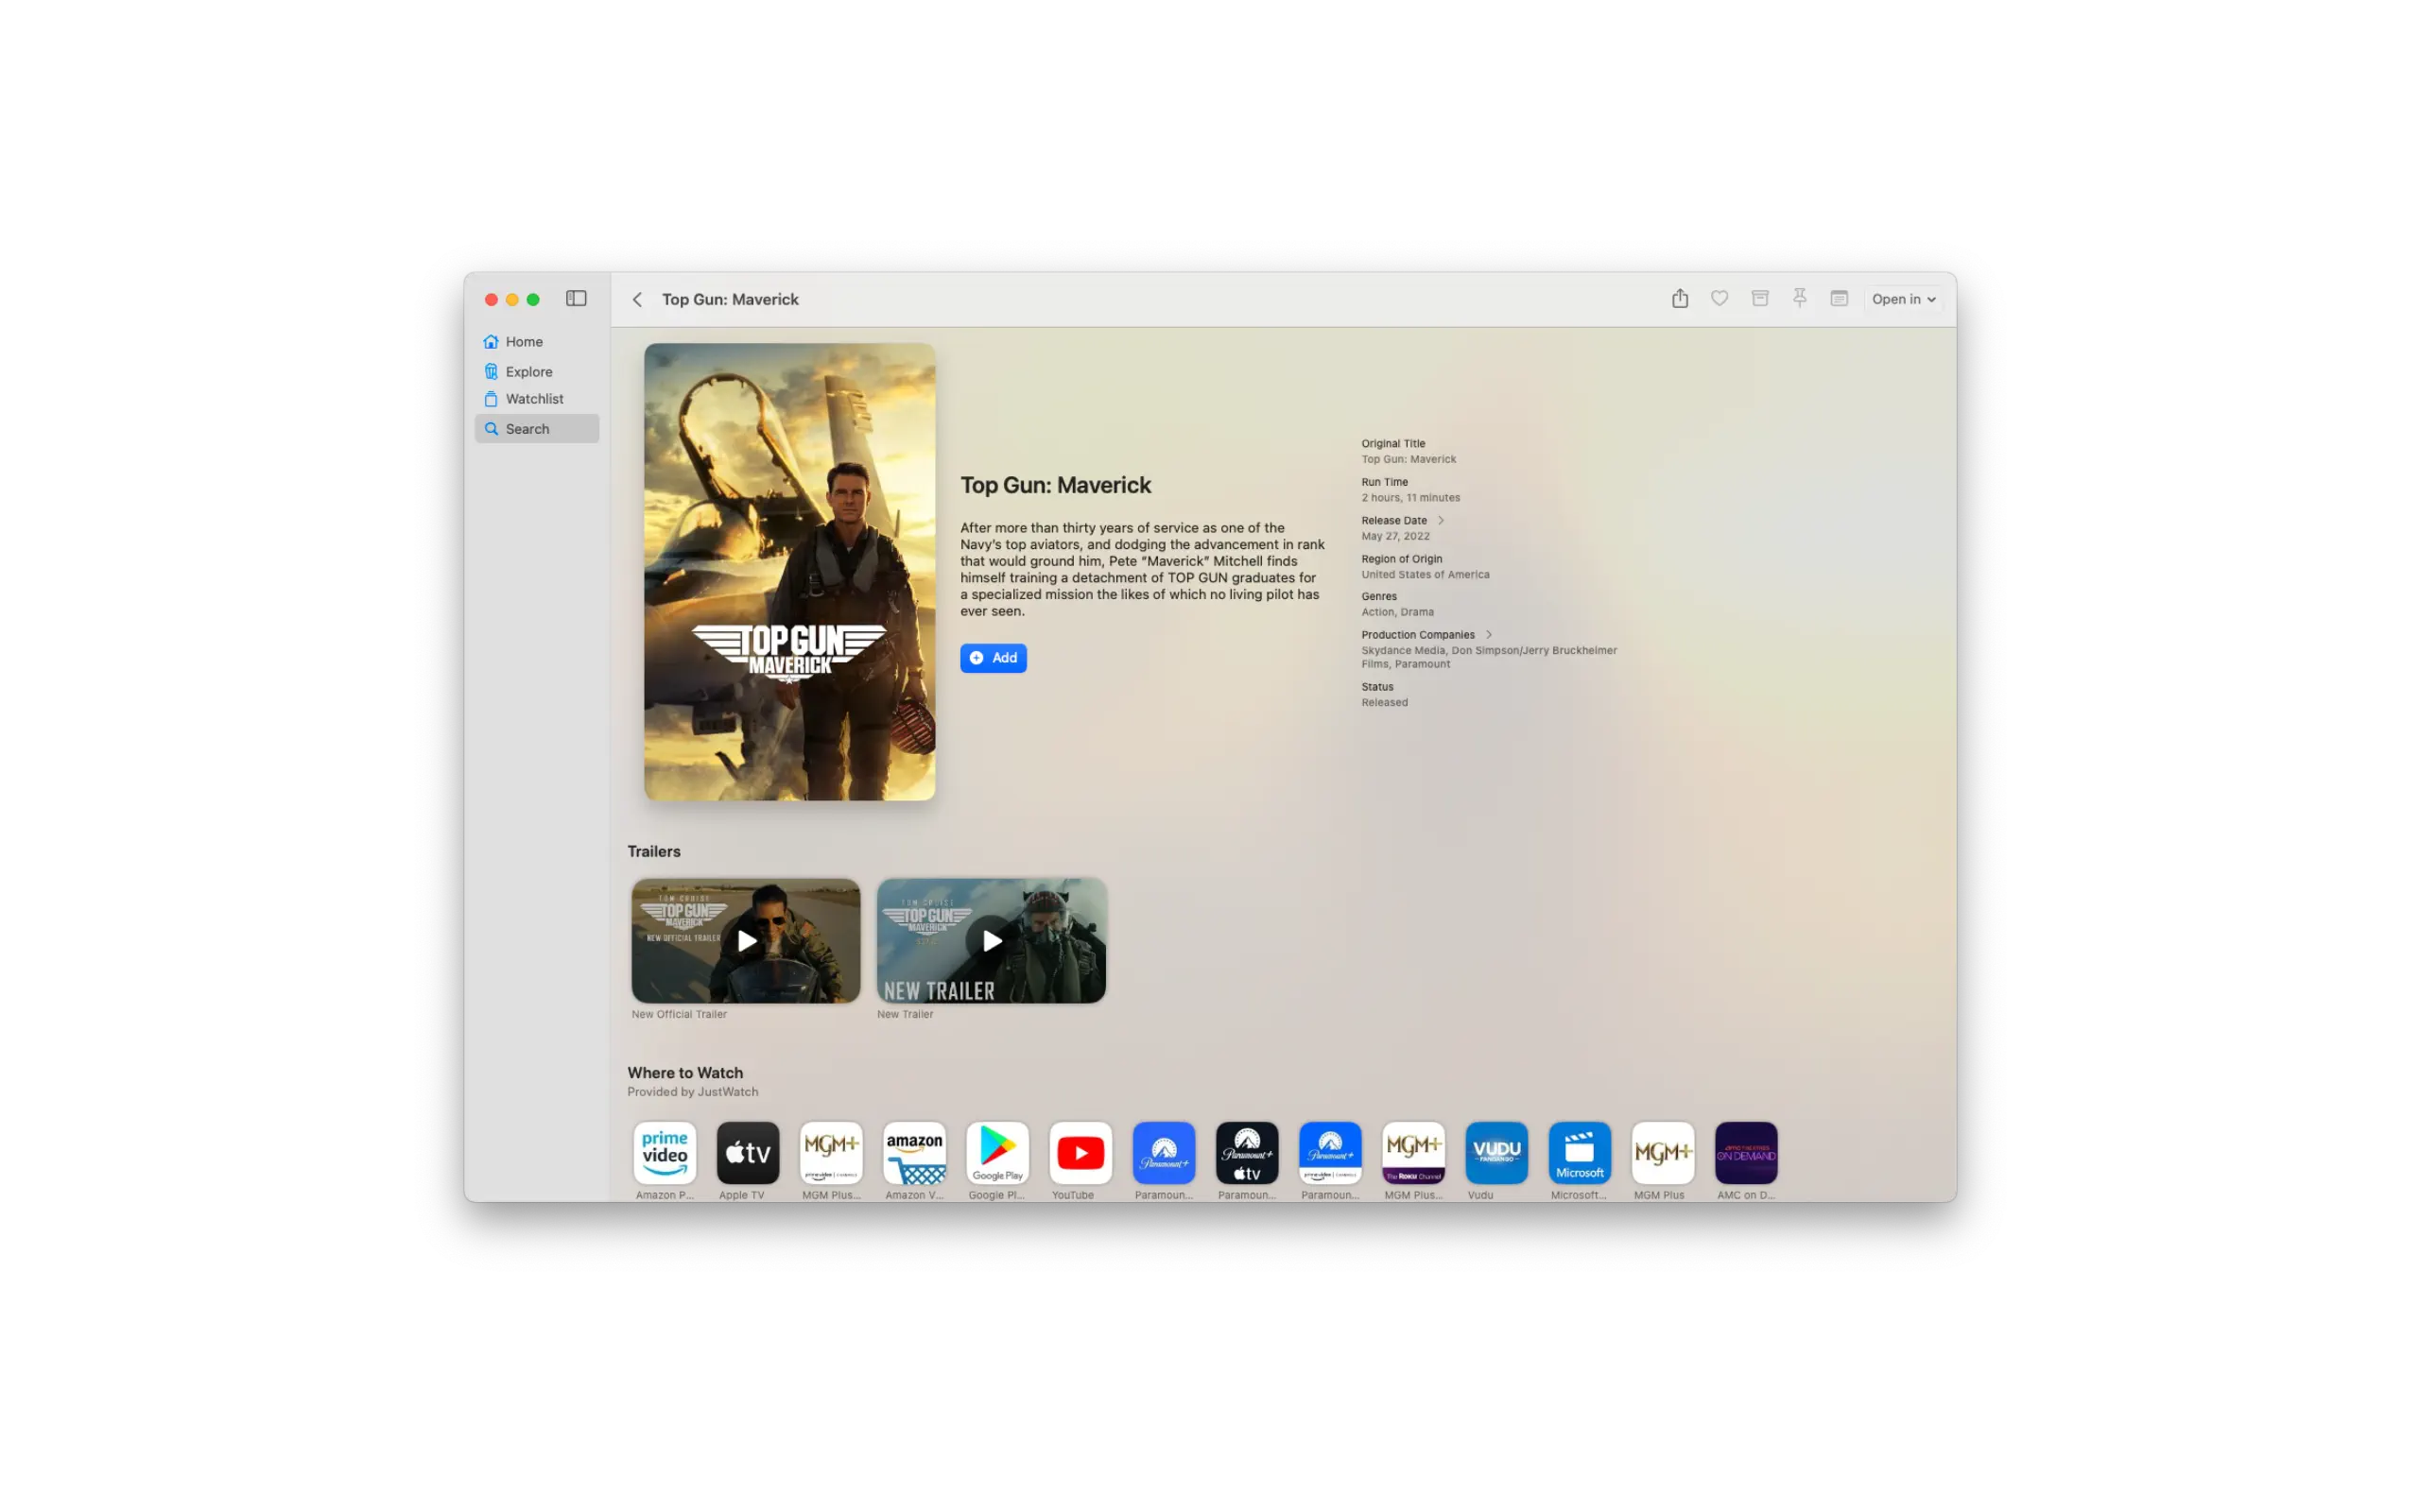Click the Share icon in toolbar

pos(1680,299)
